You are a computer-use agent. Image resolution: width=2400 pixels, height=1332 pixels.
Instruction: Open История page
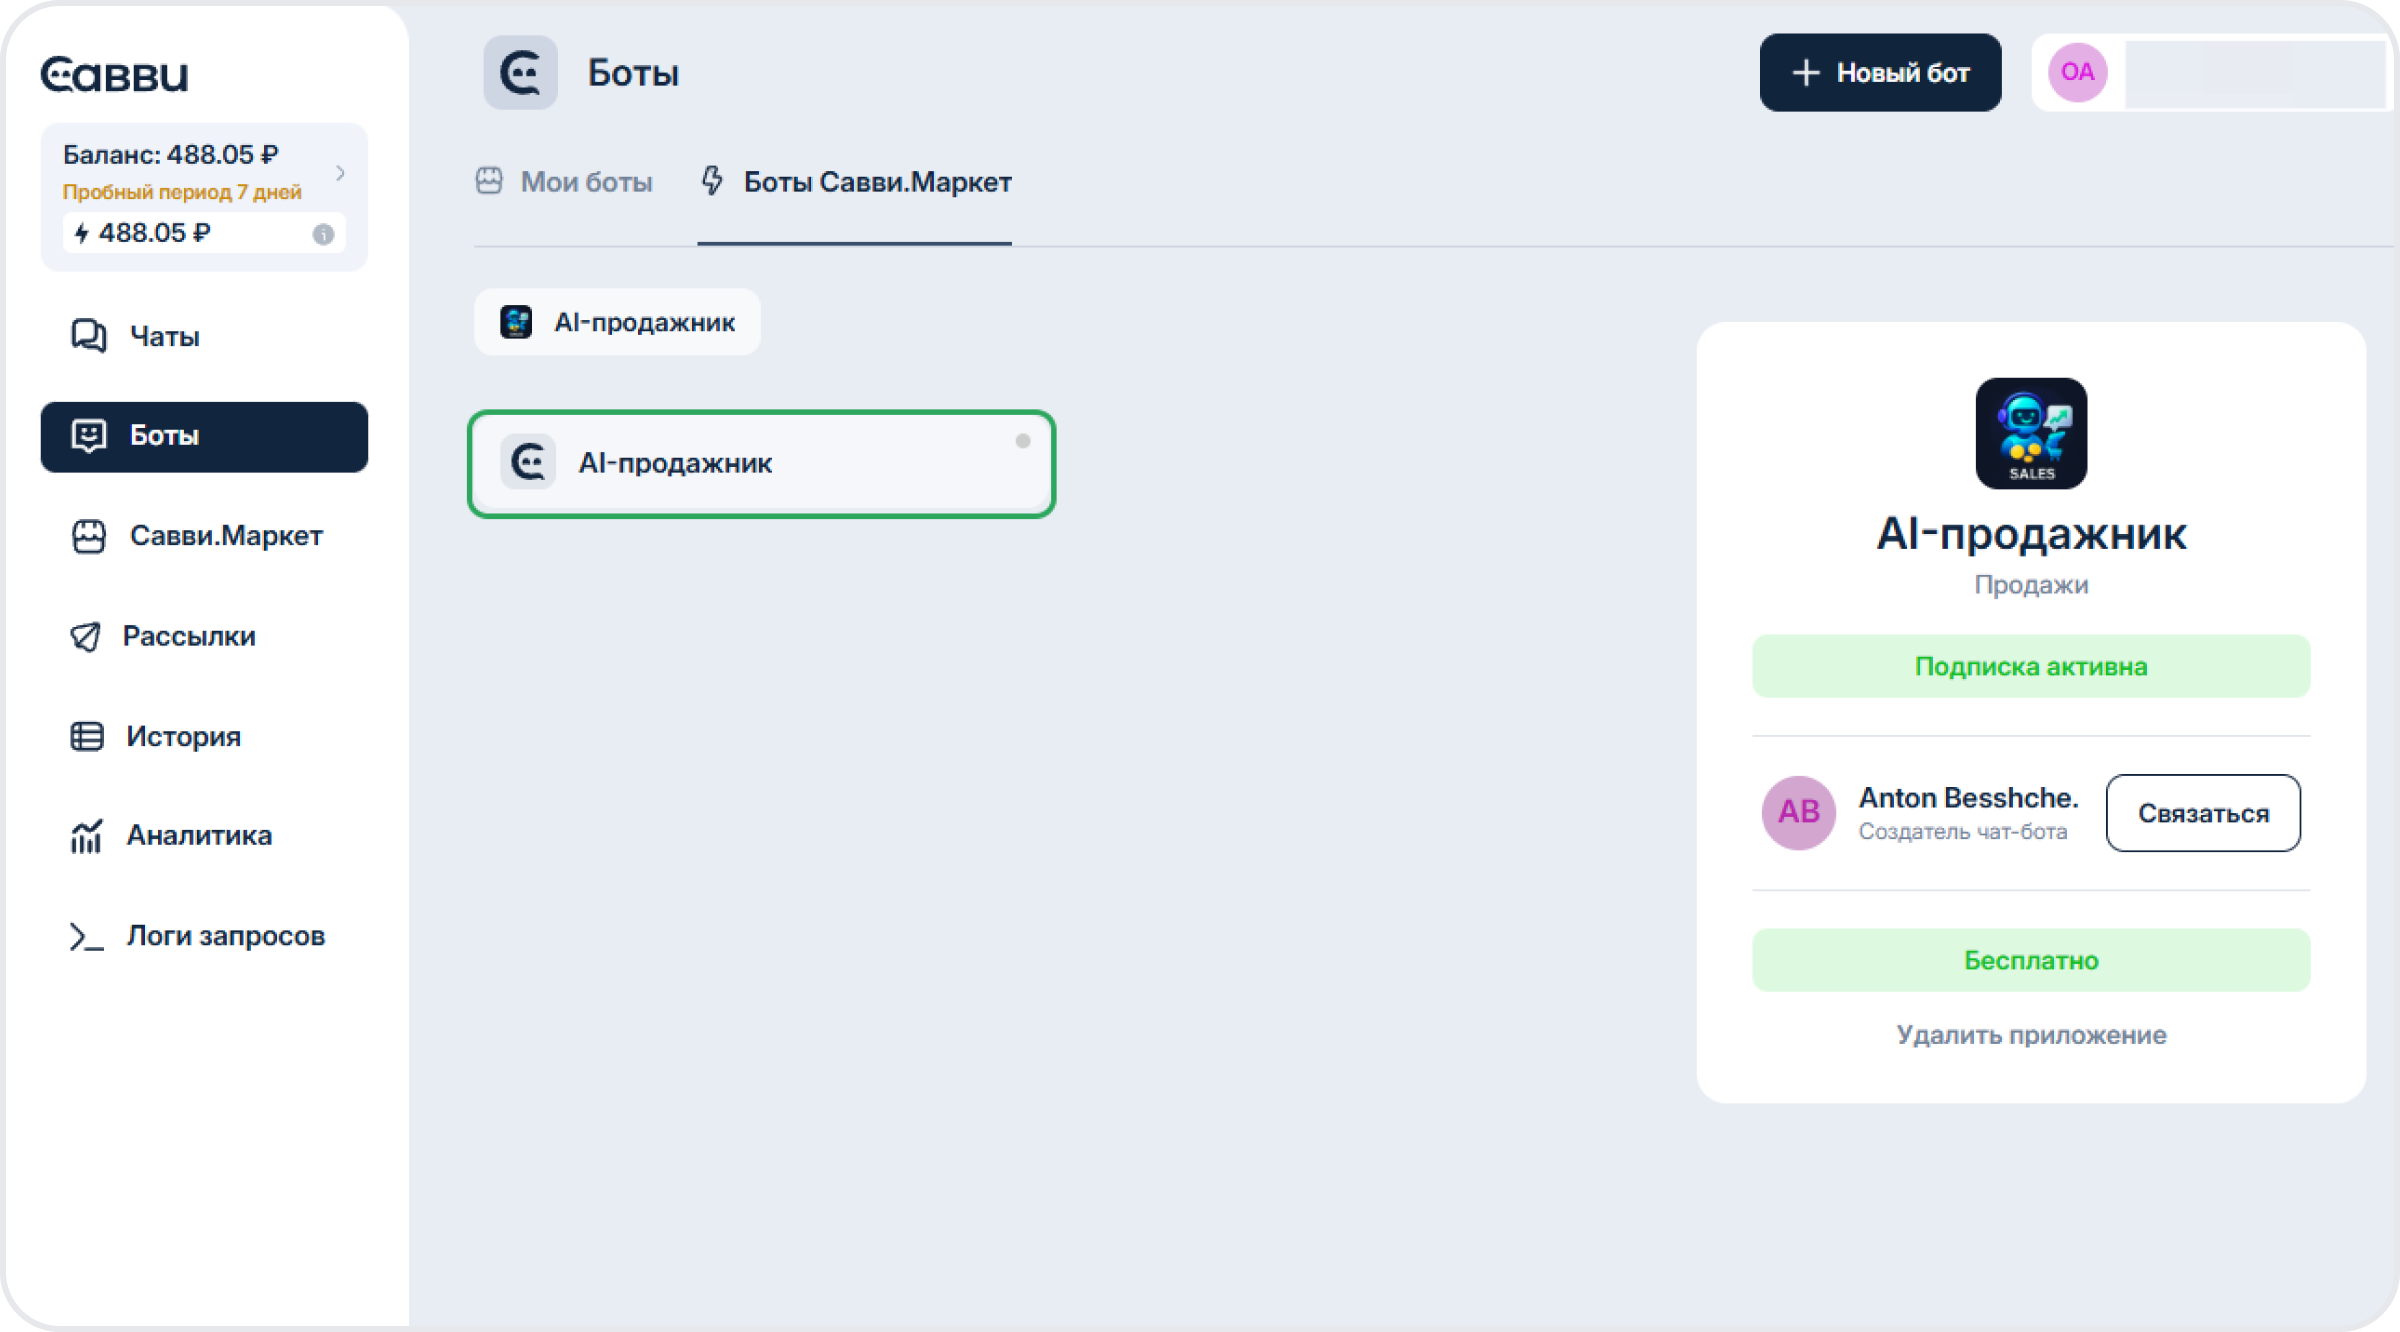[x=182, y=737]
